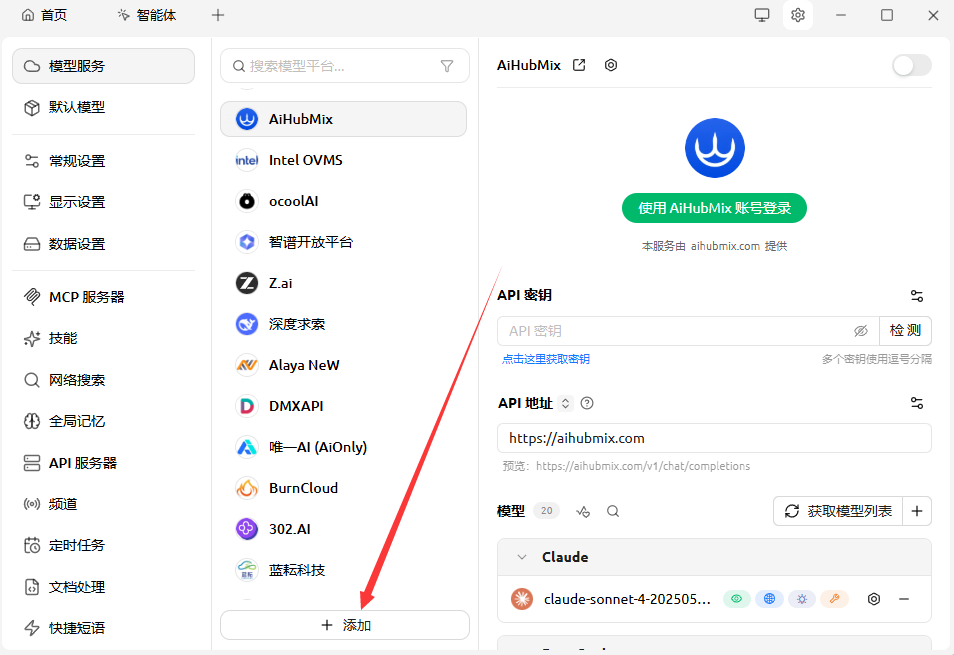The width and height of the screenshot is (954, 655).
Task: Search models with magnifier icon
Action: pos(613,511)
